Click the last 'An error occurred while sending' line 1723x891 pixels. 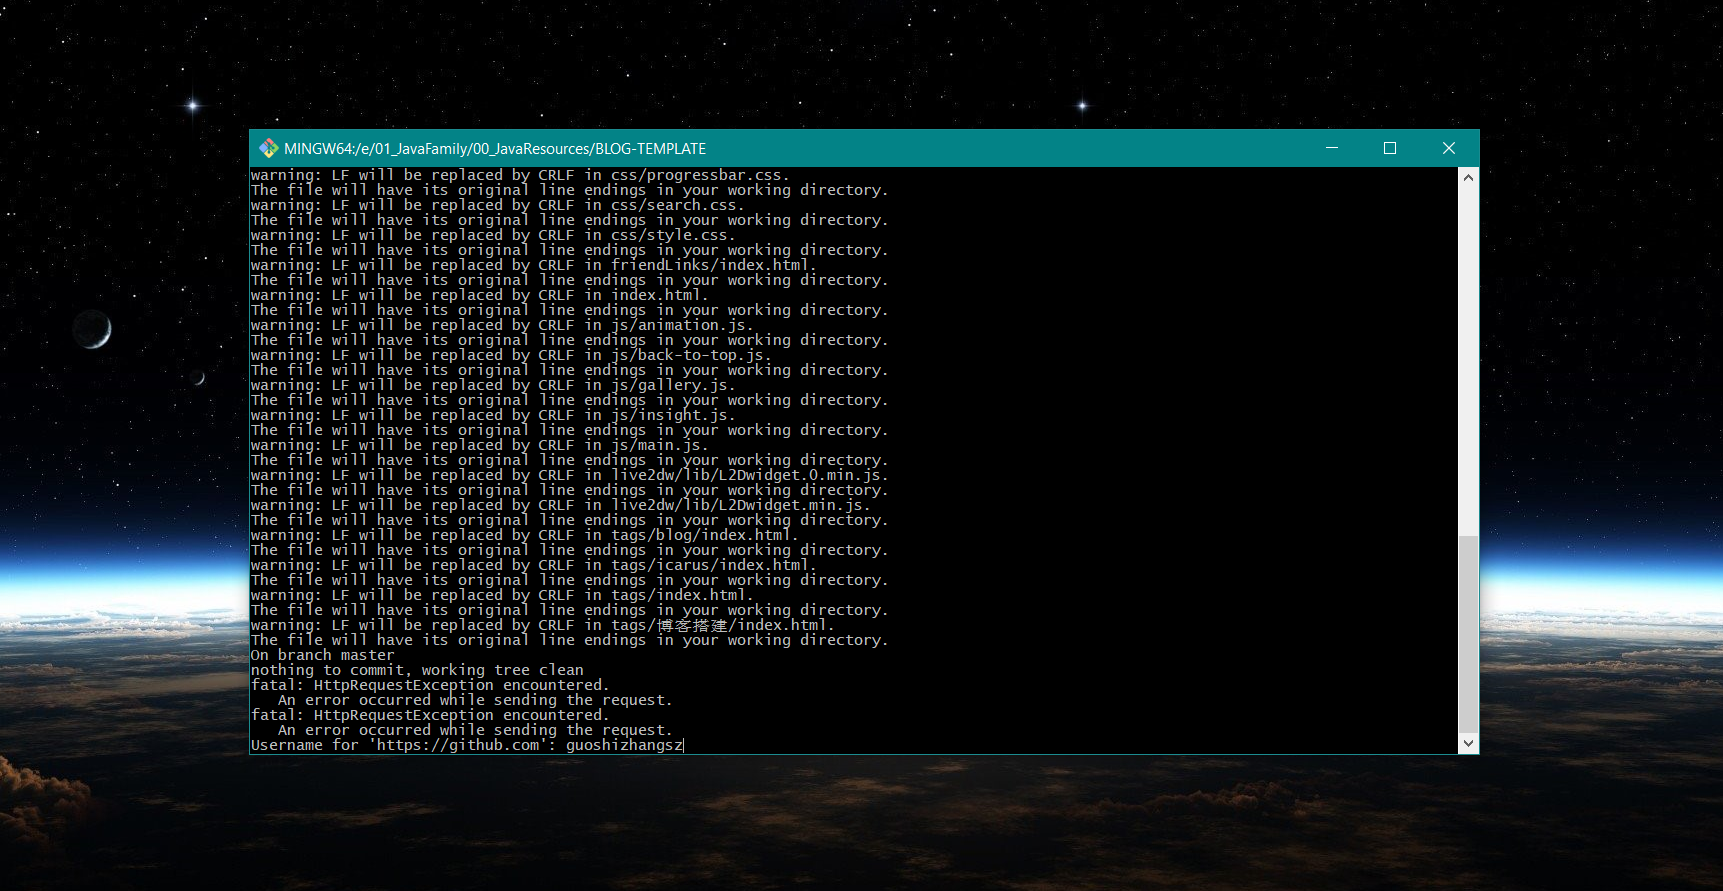point(474,730)
